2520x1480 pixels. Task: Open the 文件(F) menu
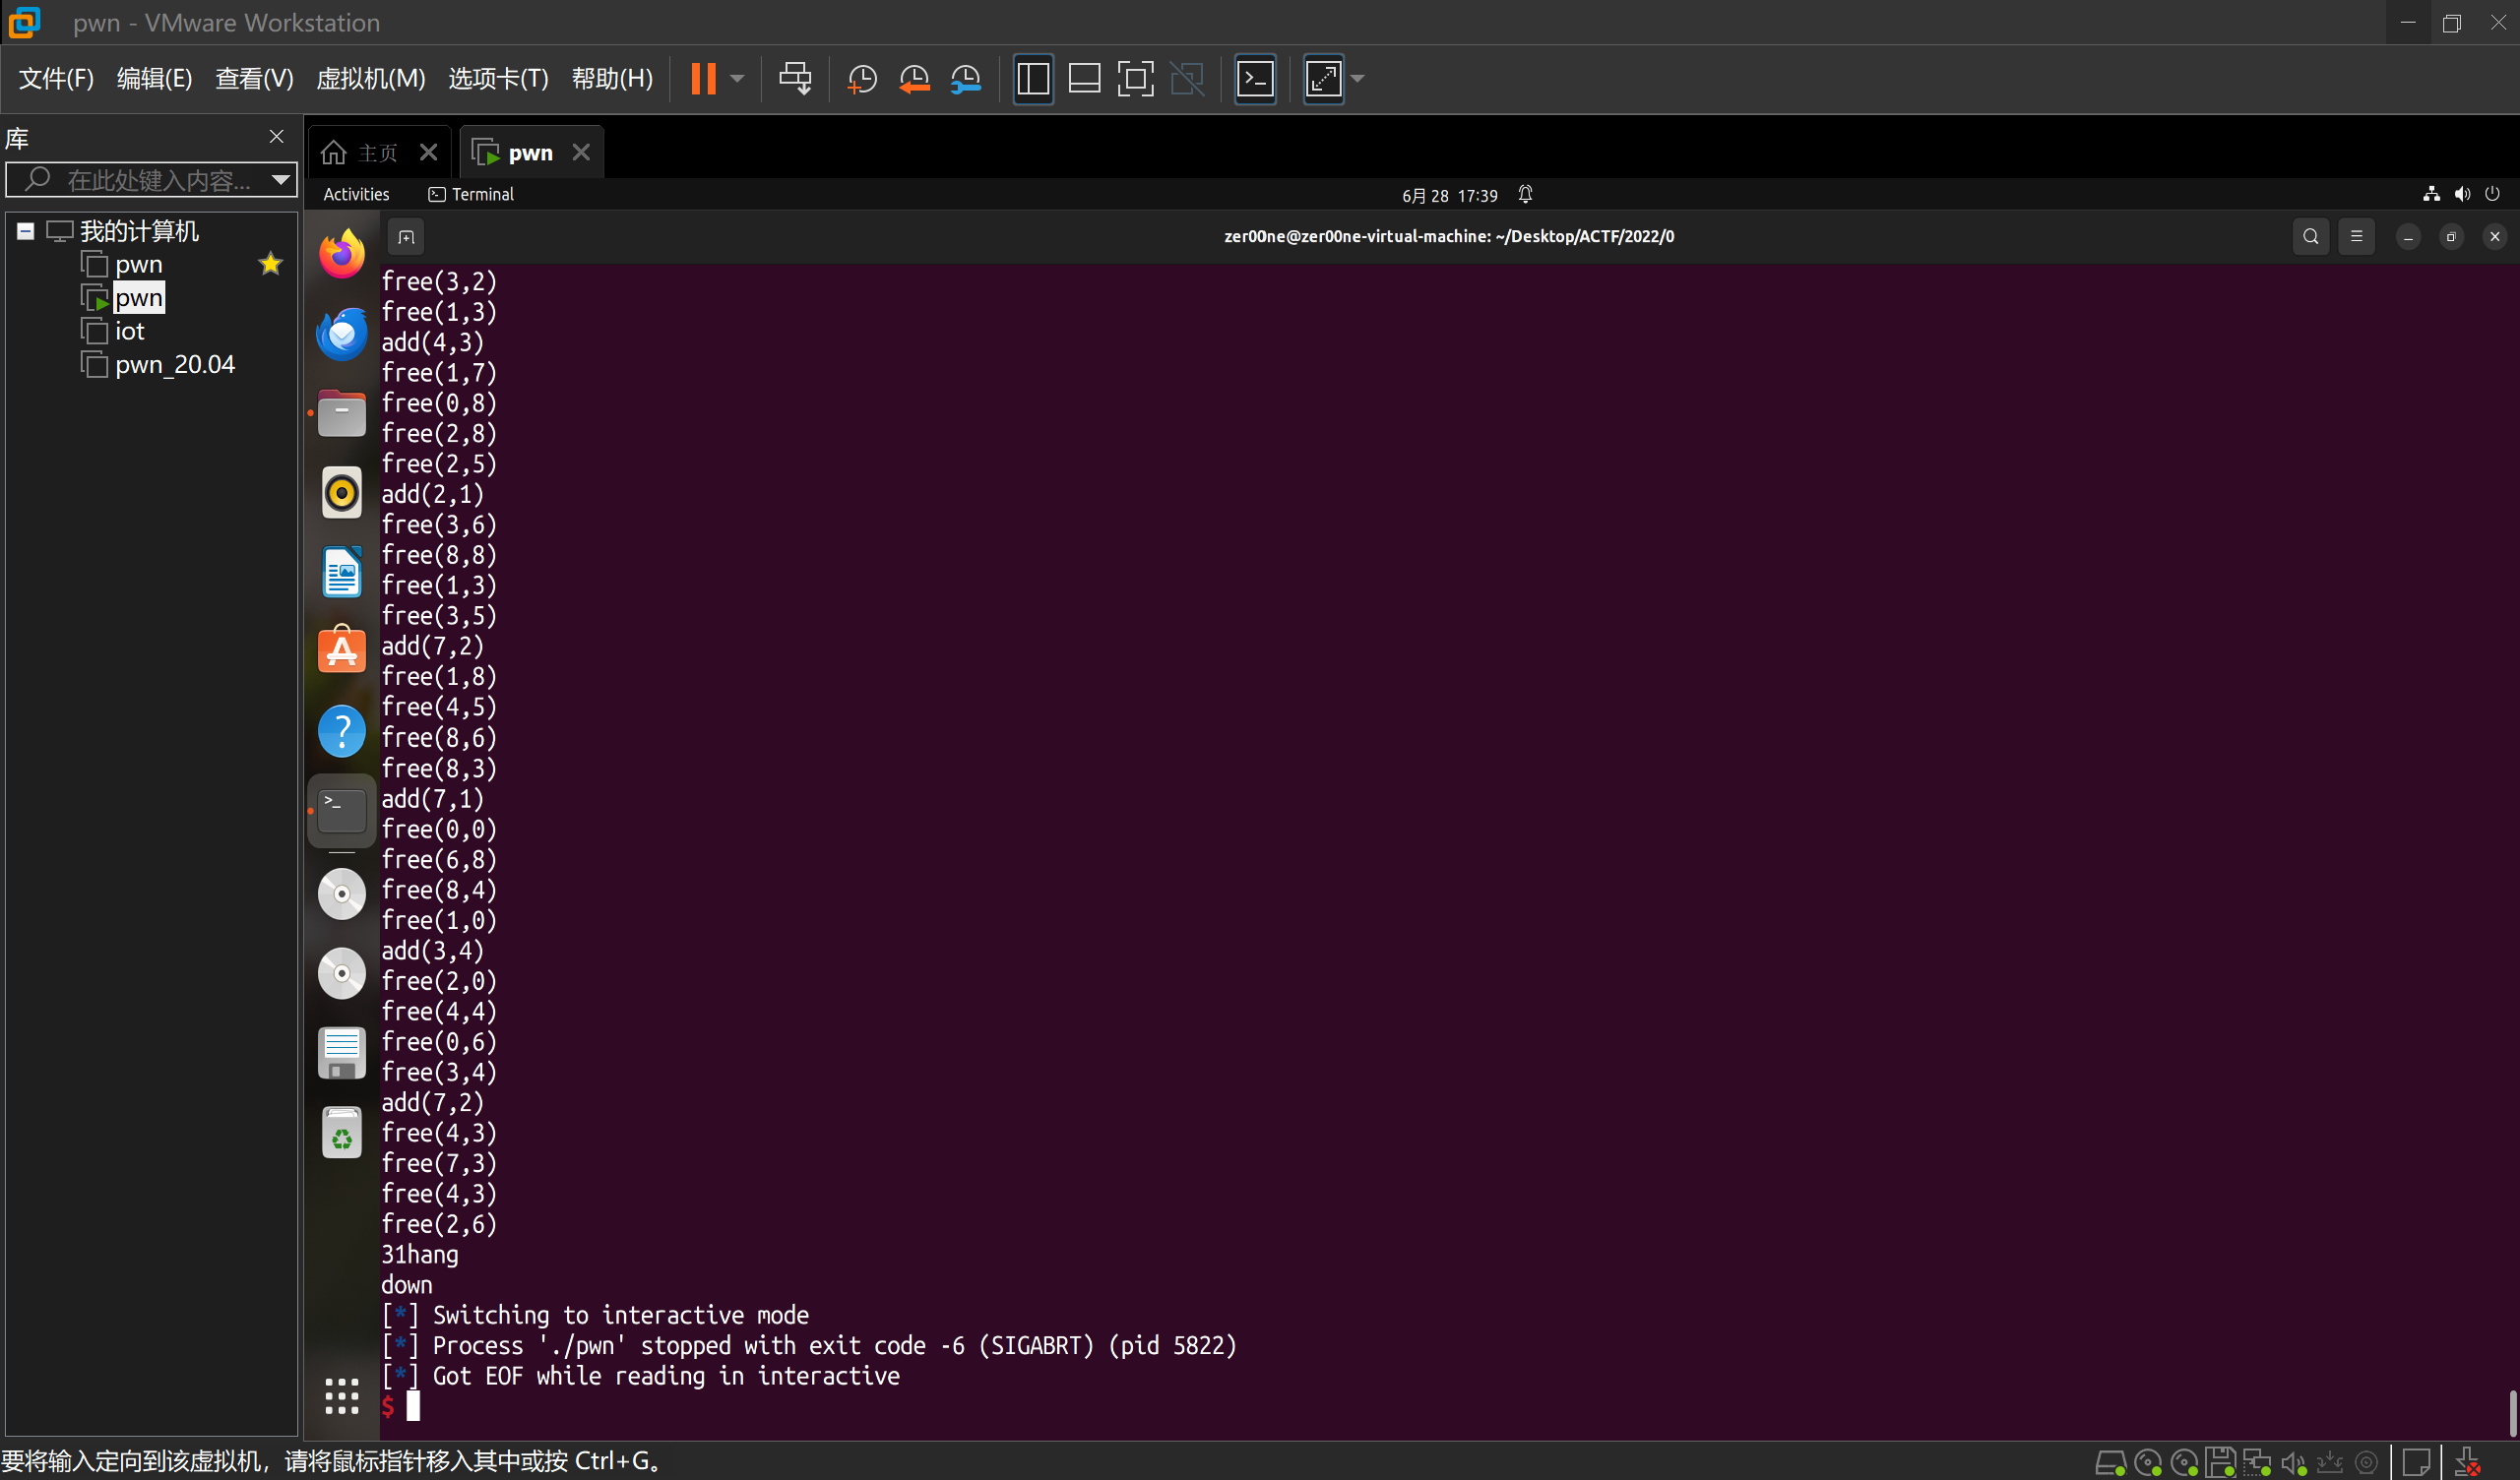(56, 78)
